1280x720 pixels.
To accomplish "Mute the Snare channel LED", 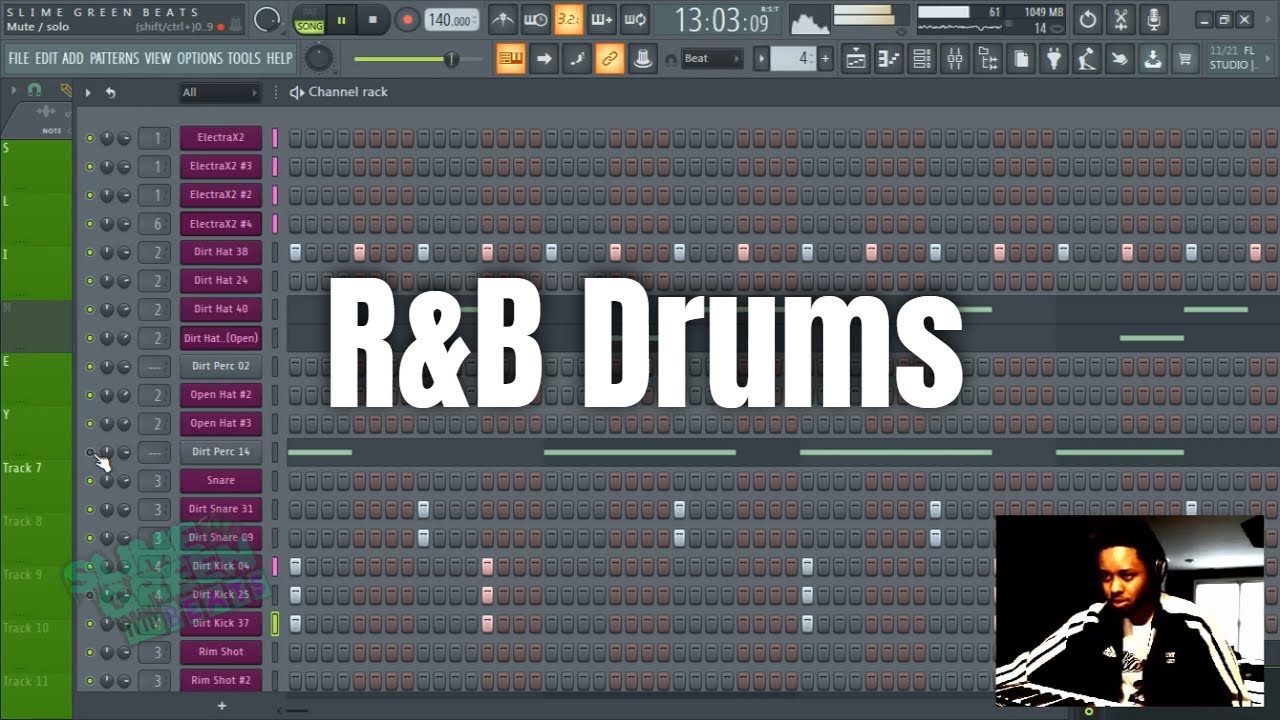I will [x=89, y=481].
